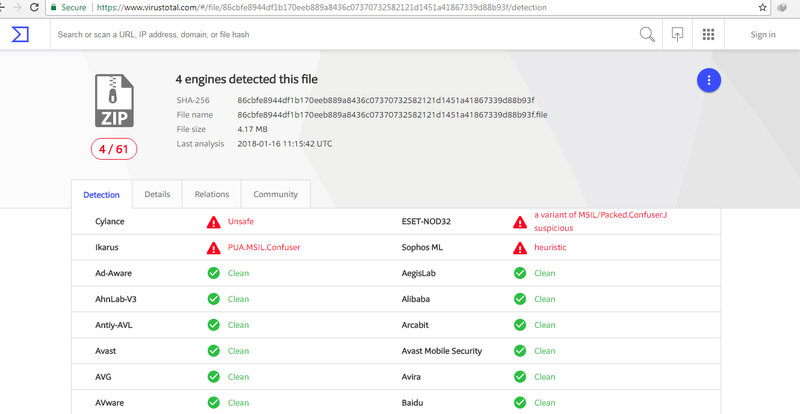Click the ESET-NOD32 engine name

click(426, 222)
